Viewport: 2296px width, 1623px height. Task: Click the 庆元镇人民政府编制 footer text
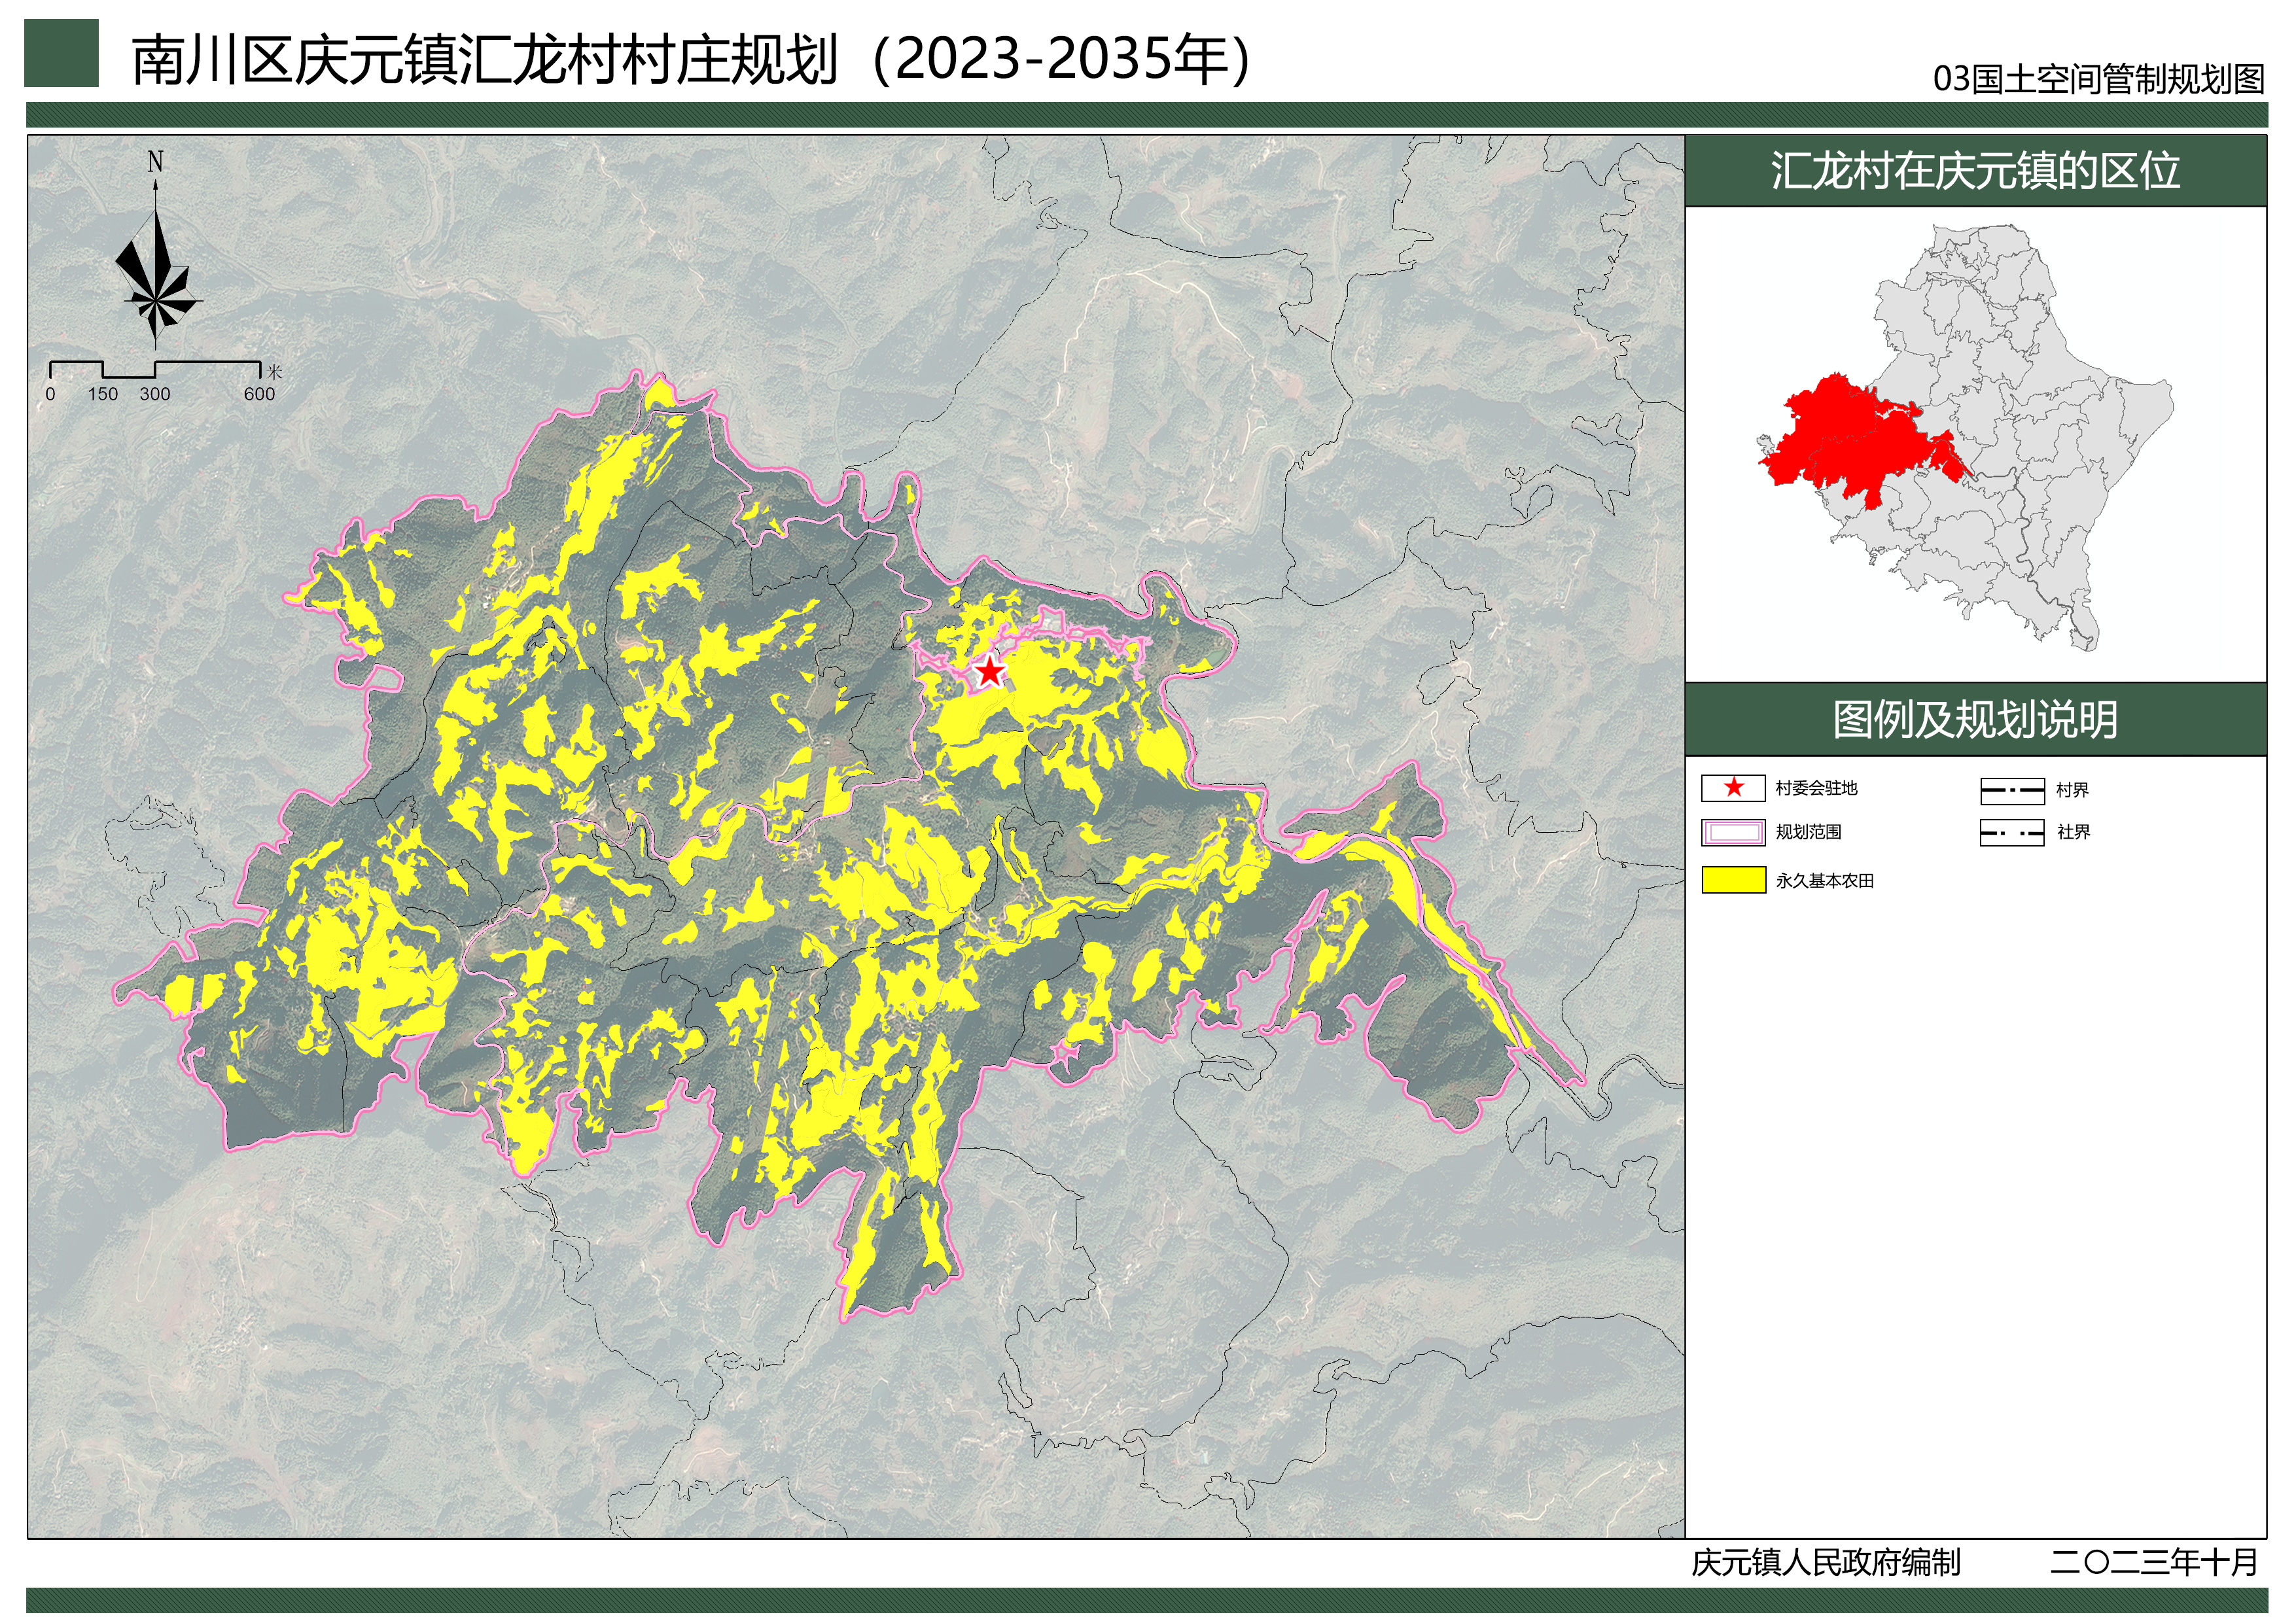click(x=1825, y=1563)
